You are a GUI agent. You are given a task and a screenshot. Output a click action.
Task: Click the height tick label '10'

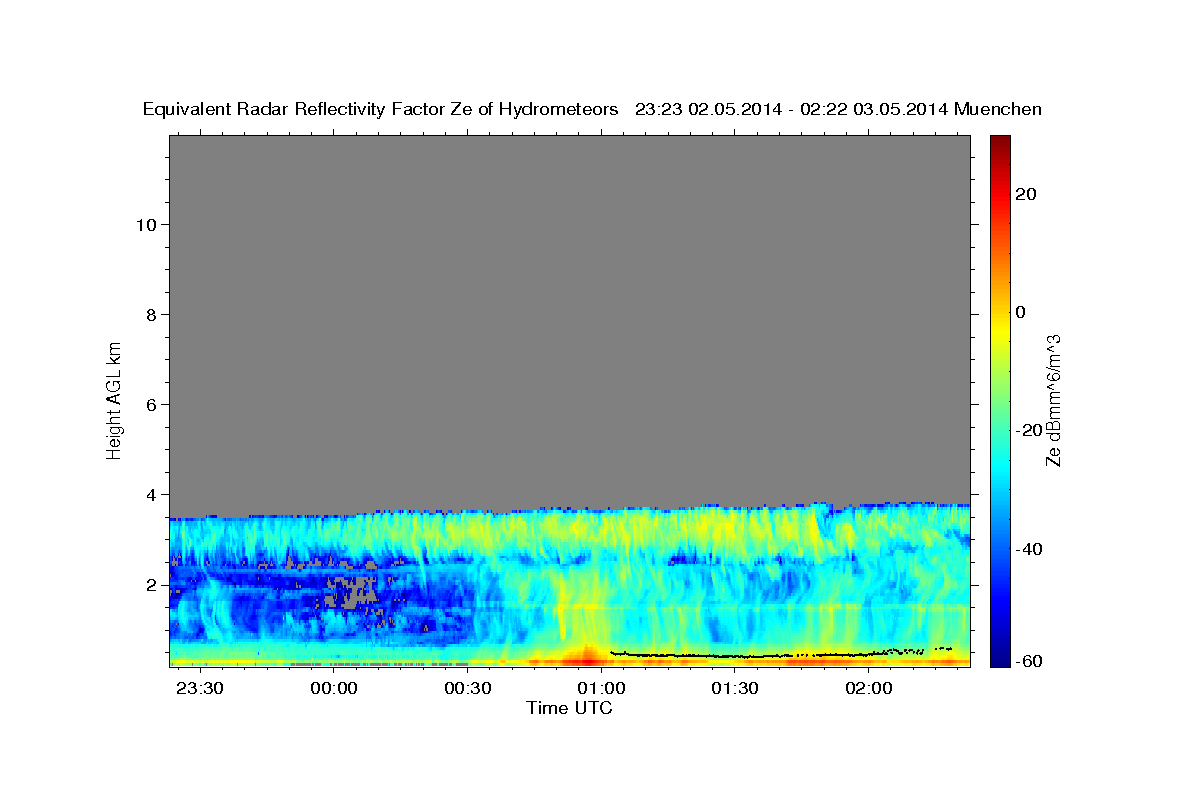coord(146,224)
